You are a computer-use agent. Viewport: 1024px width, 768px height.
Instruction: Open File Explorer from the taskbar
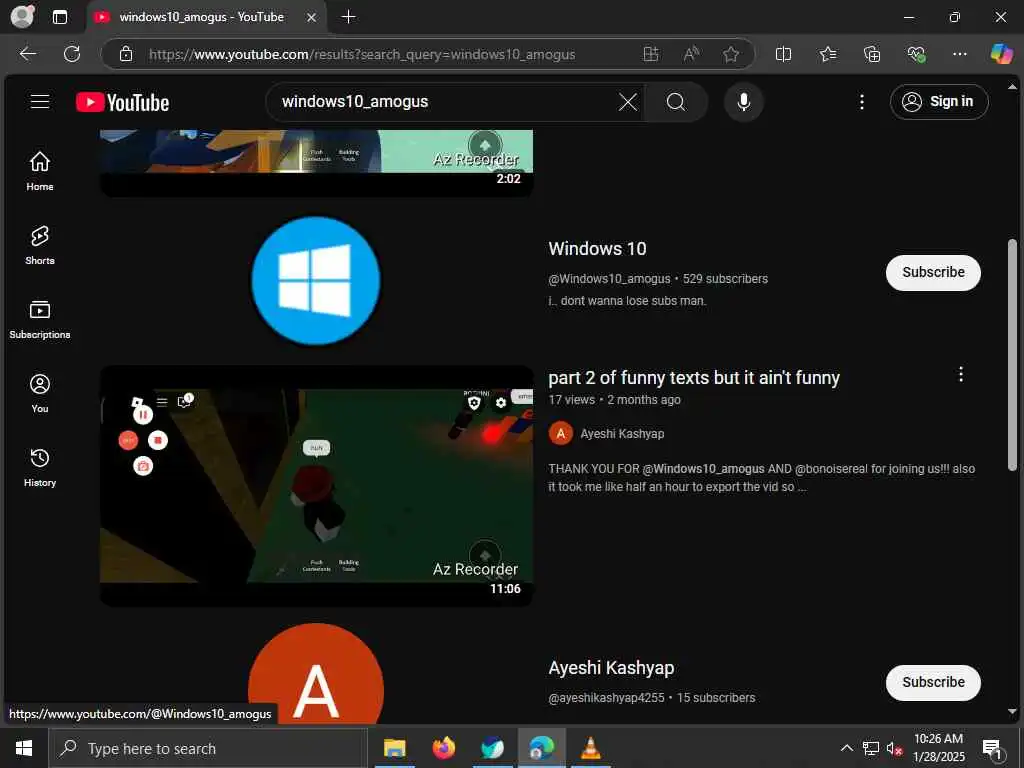pos(394,748)
